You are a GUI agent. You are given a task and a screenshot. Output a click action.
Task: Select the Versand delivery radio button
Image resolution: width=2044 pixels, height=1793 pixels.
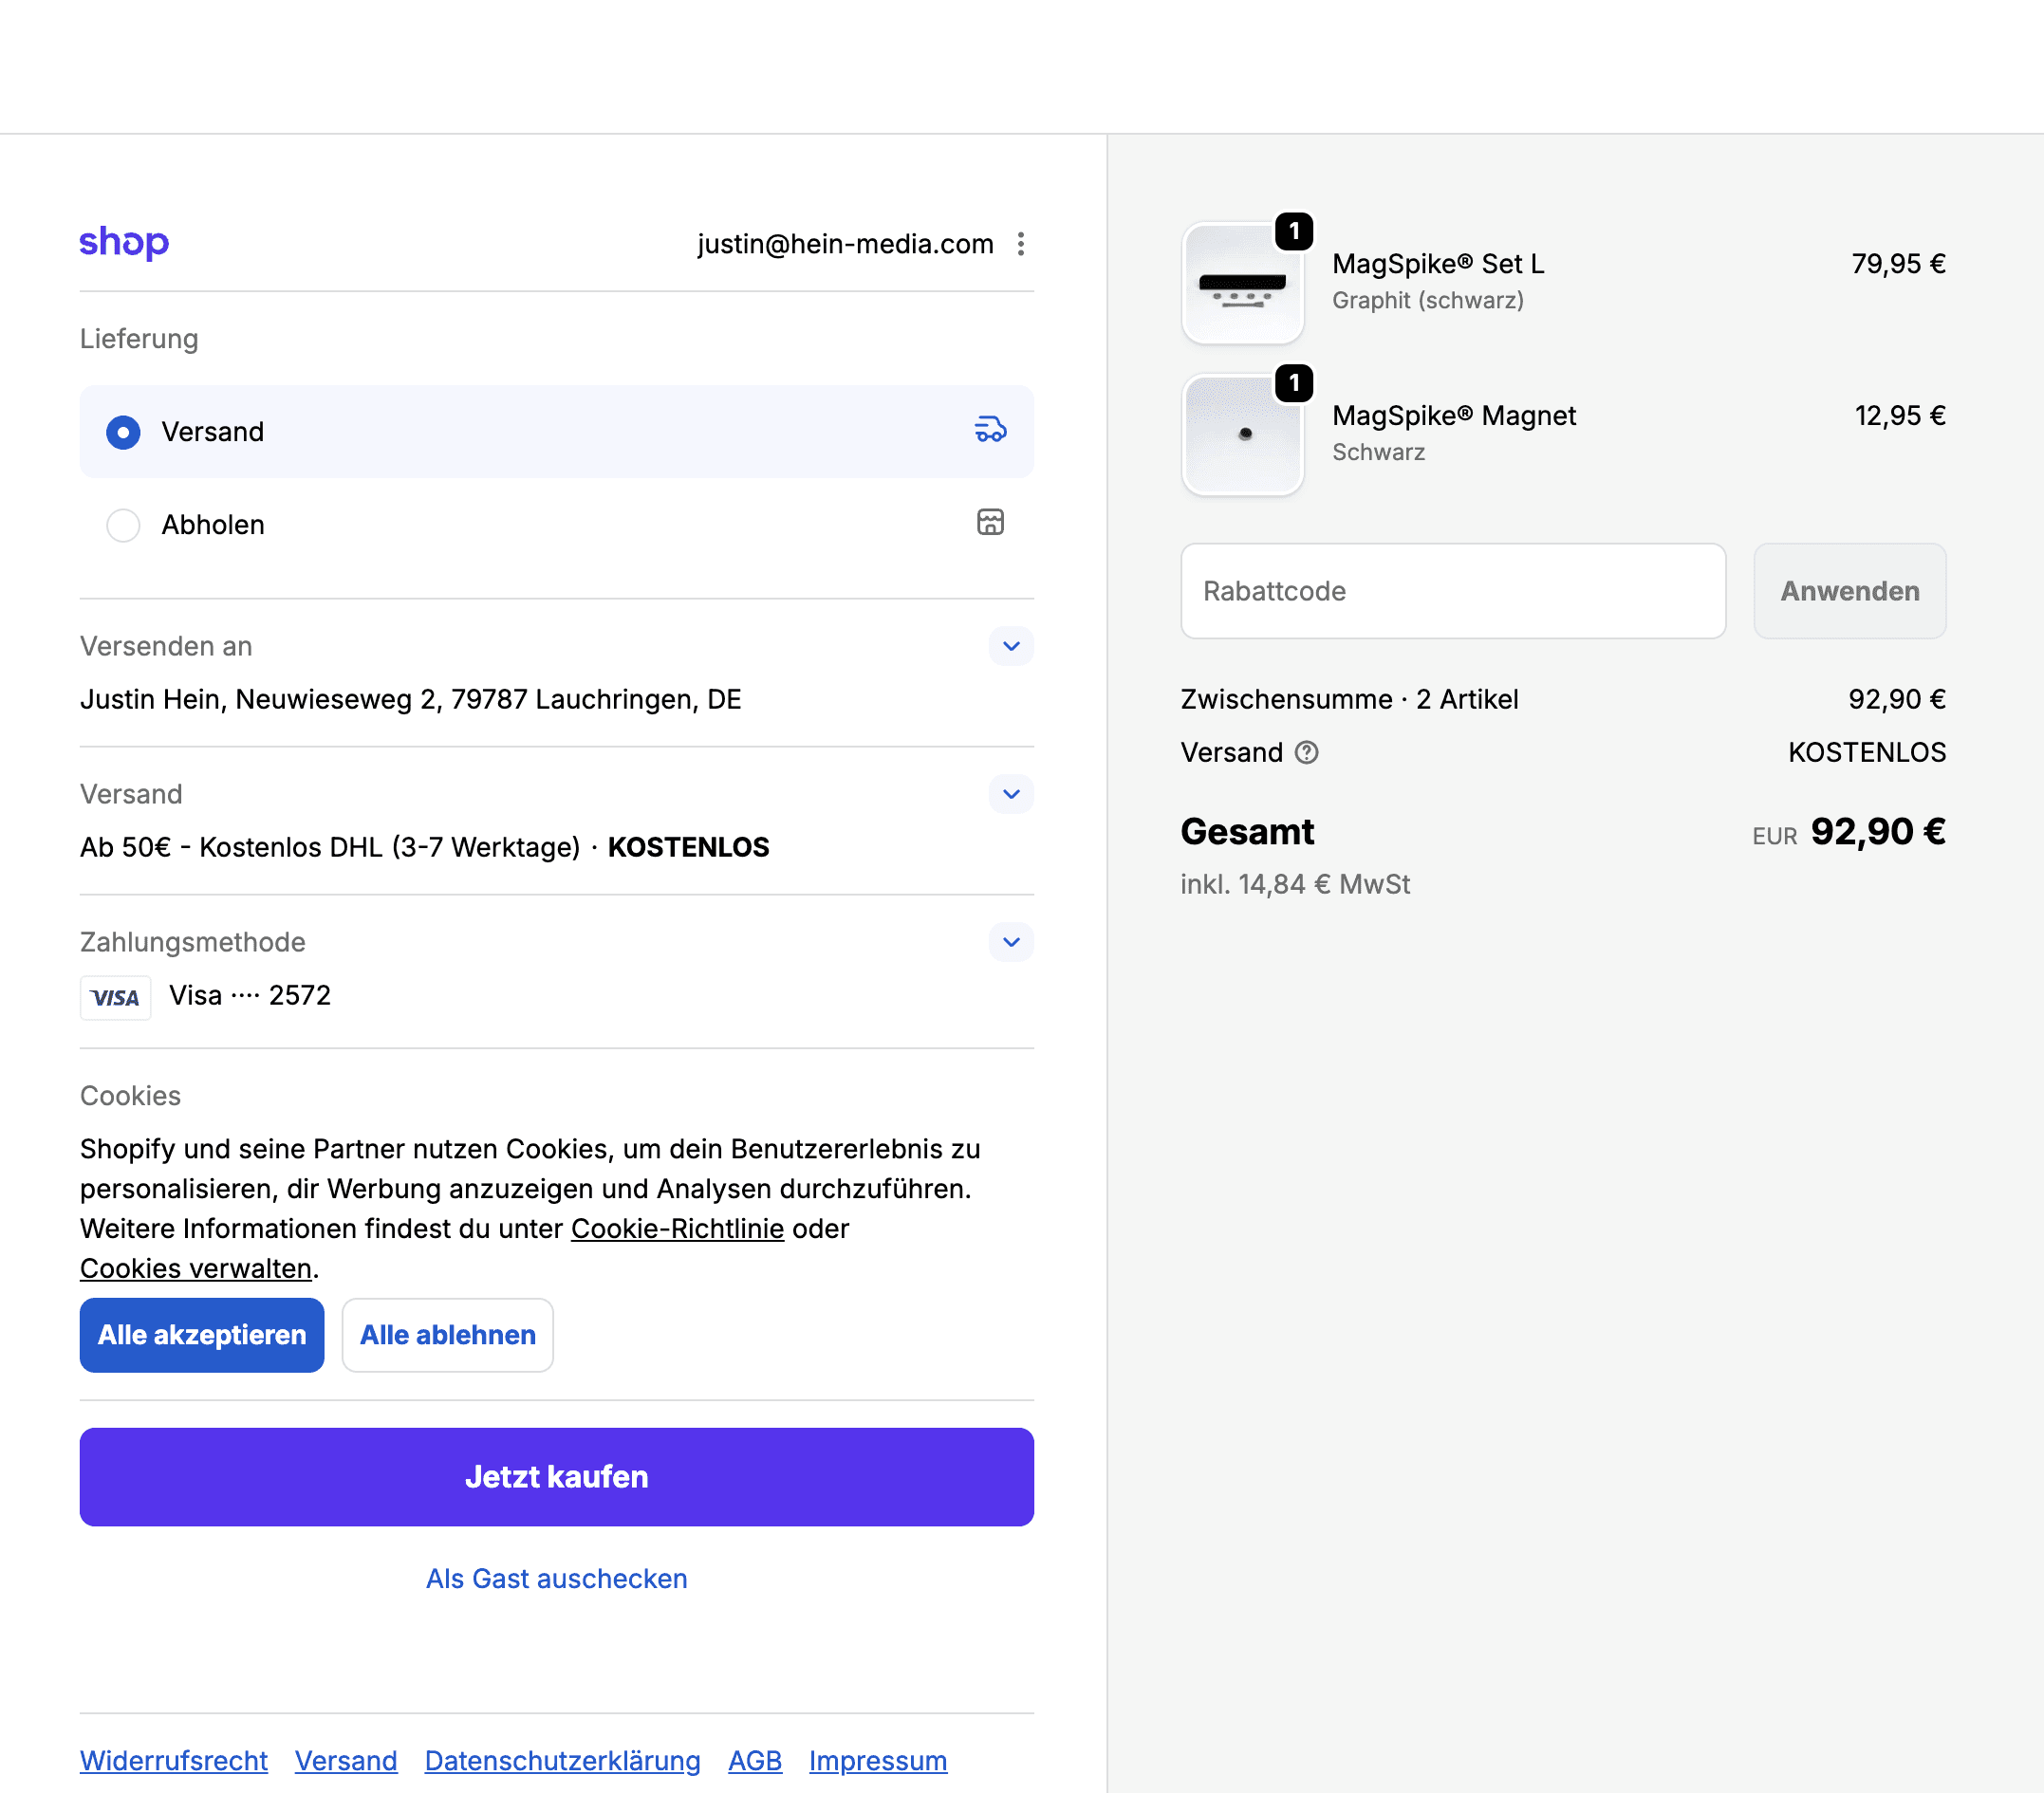(x=124, y=432)
